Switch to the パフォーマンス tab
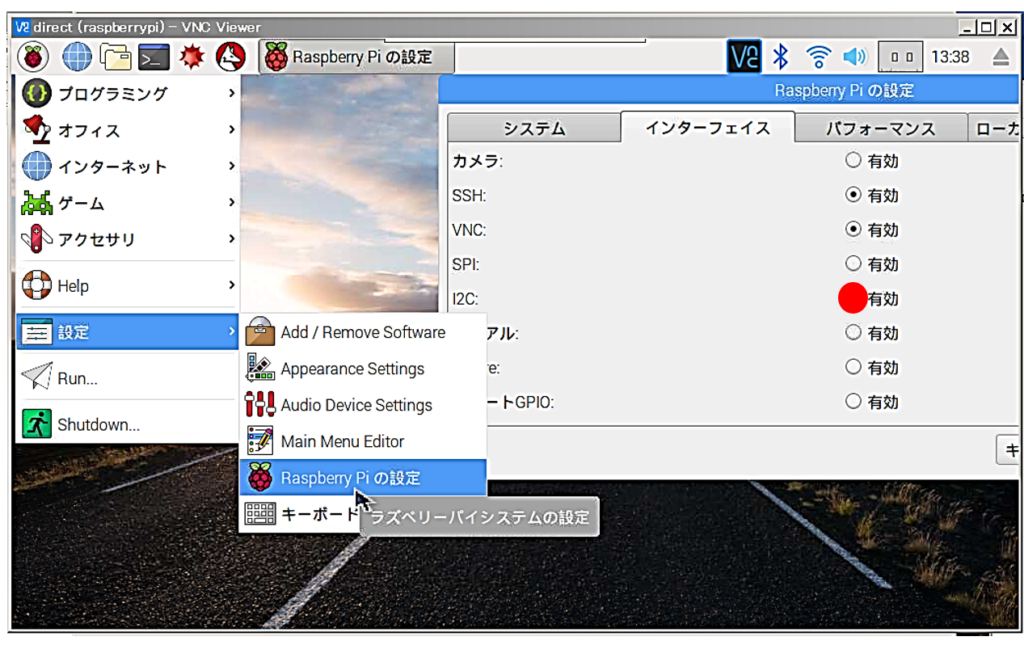This screenshot has height=645, width=1024. click(881, 128)
